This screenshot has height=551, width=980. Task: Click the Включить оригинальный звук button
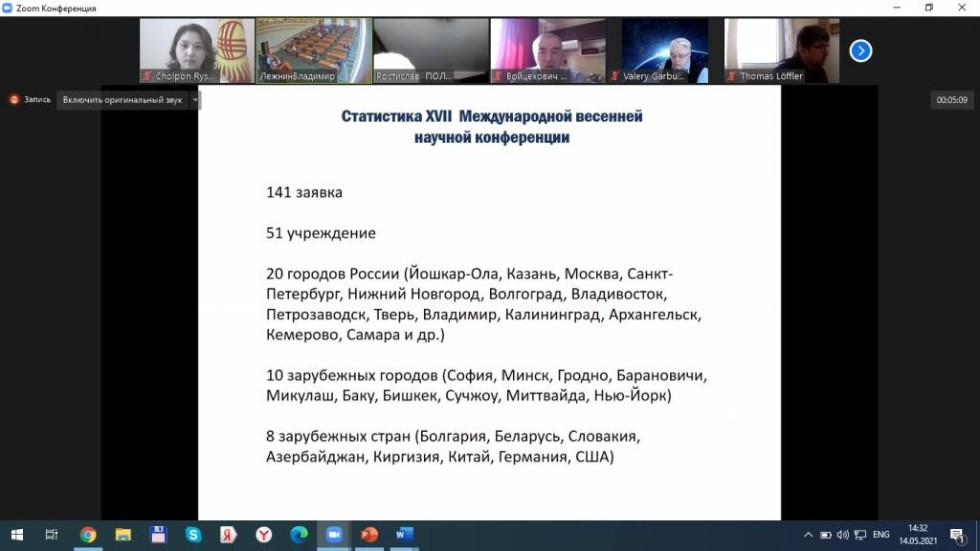click(122, 100)
